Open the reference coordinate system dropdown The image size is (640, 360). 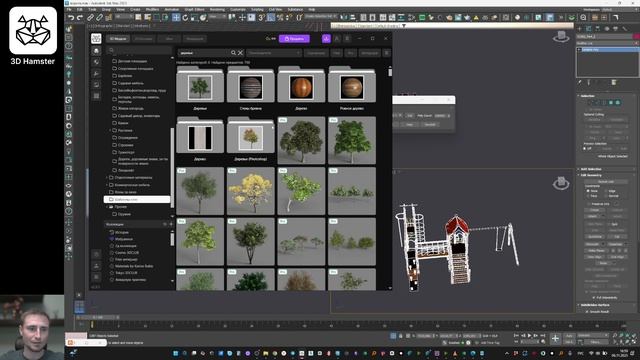218,17
